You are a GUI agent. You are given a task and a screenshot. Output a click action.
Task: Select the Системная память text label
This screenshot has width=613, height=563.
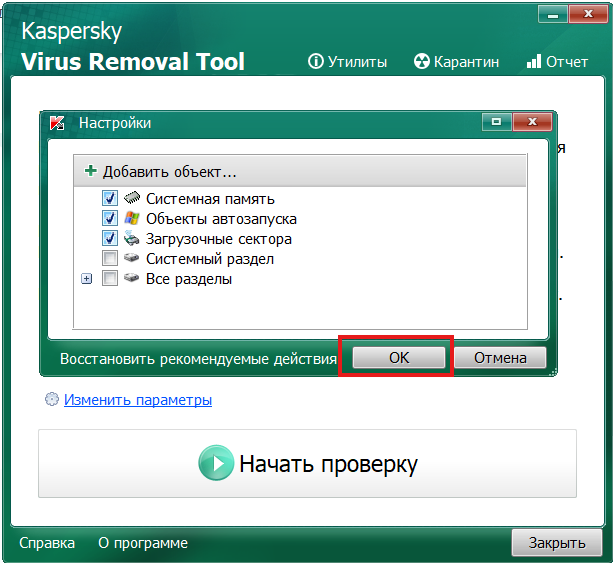pyautogui.click(x=210, y=199)
